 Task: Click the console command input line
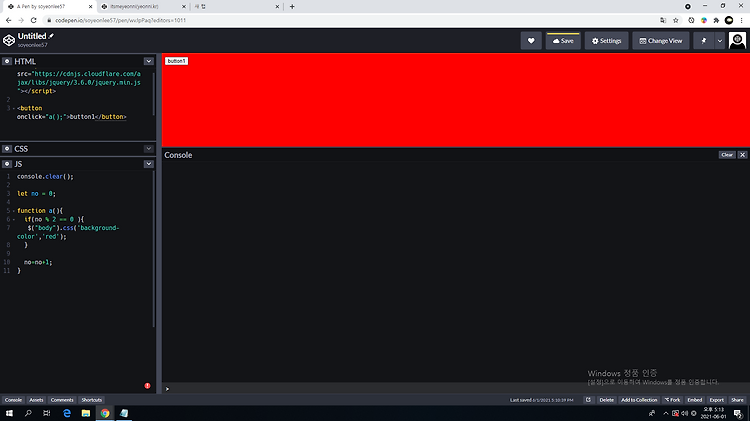[x=456, y=388]
